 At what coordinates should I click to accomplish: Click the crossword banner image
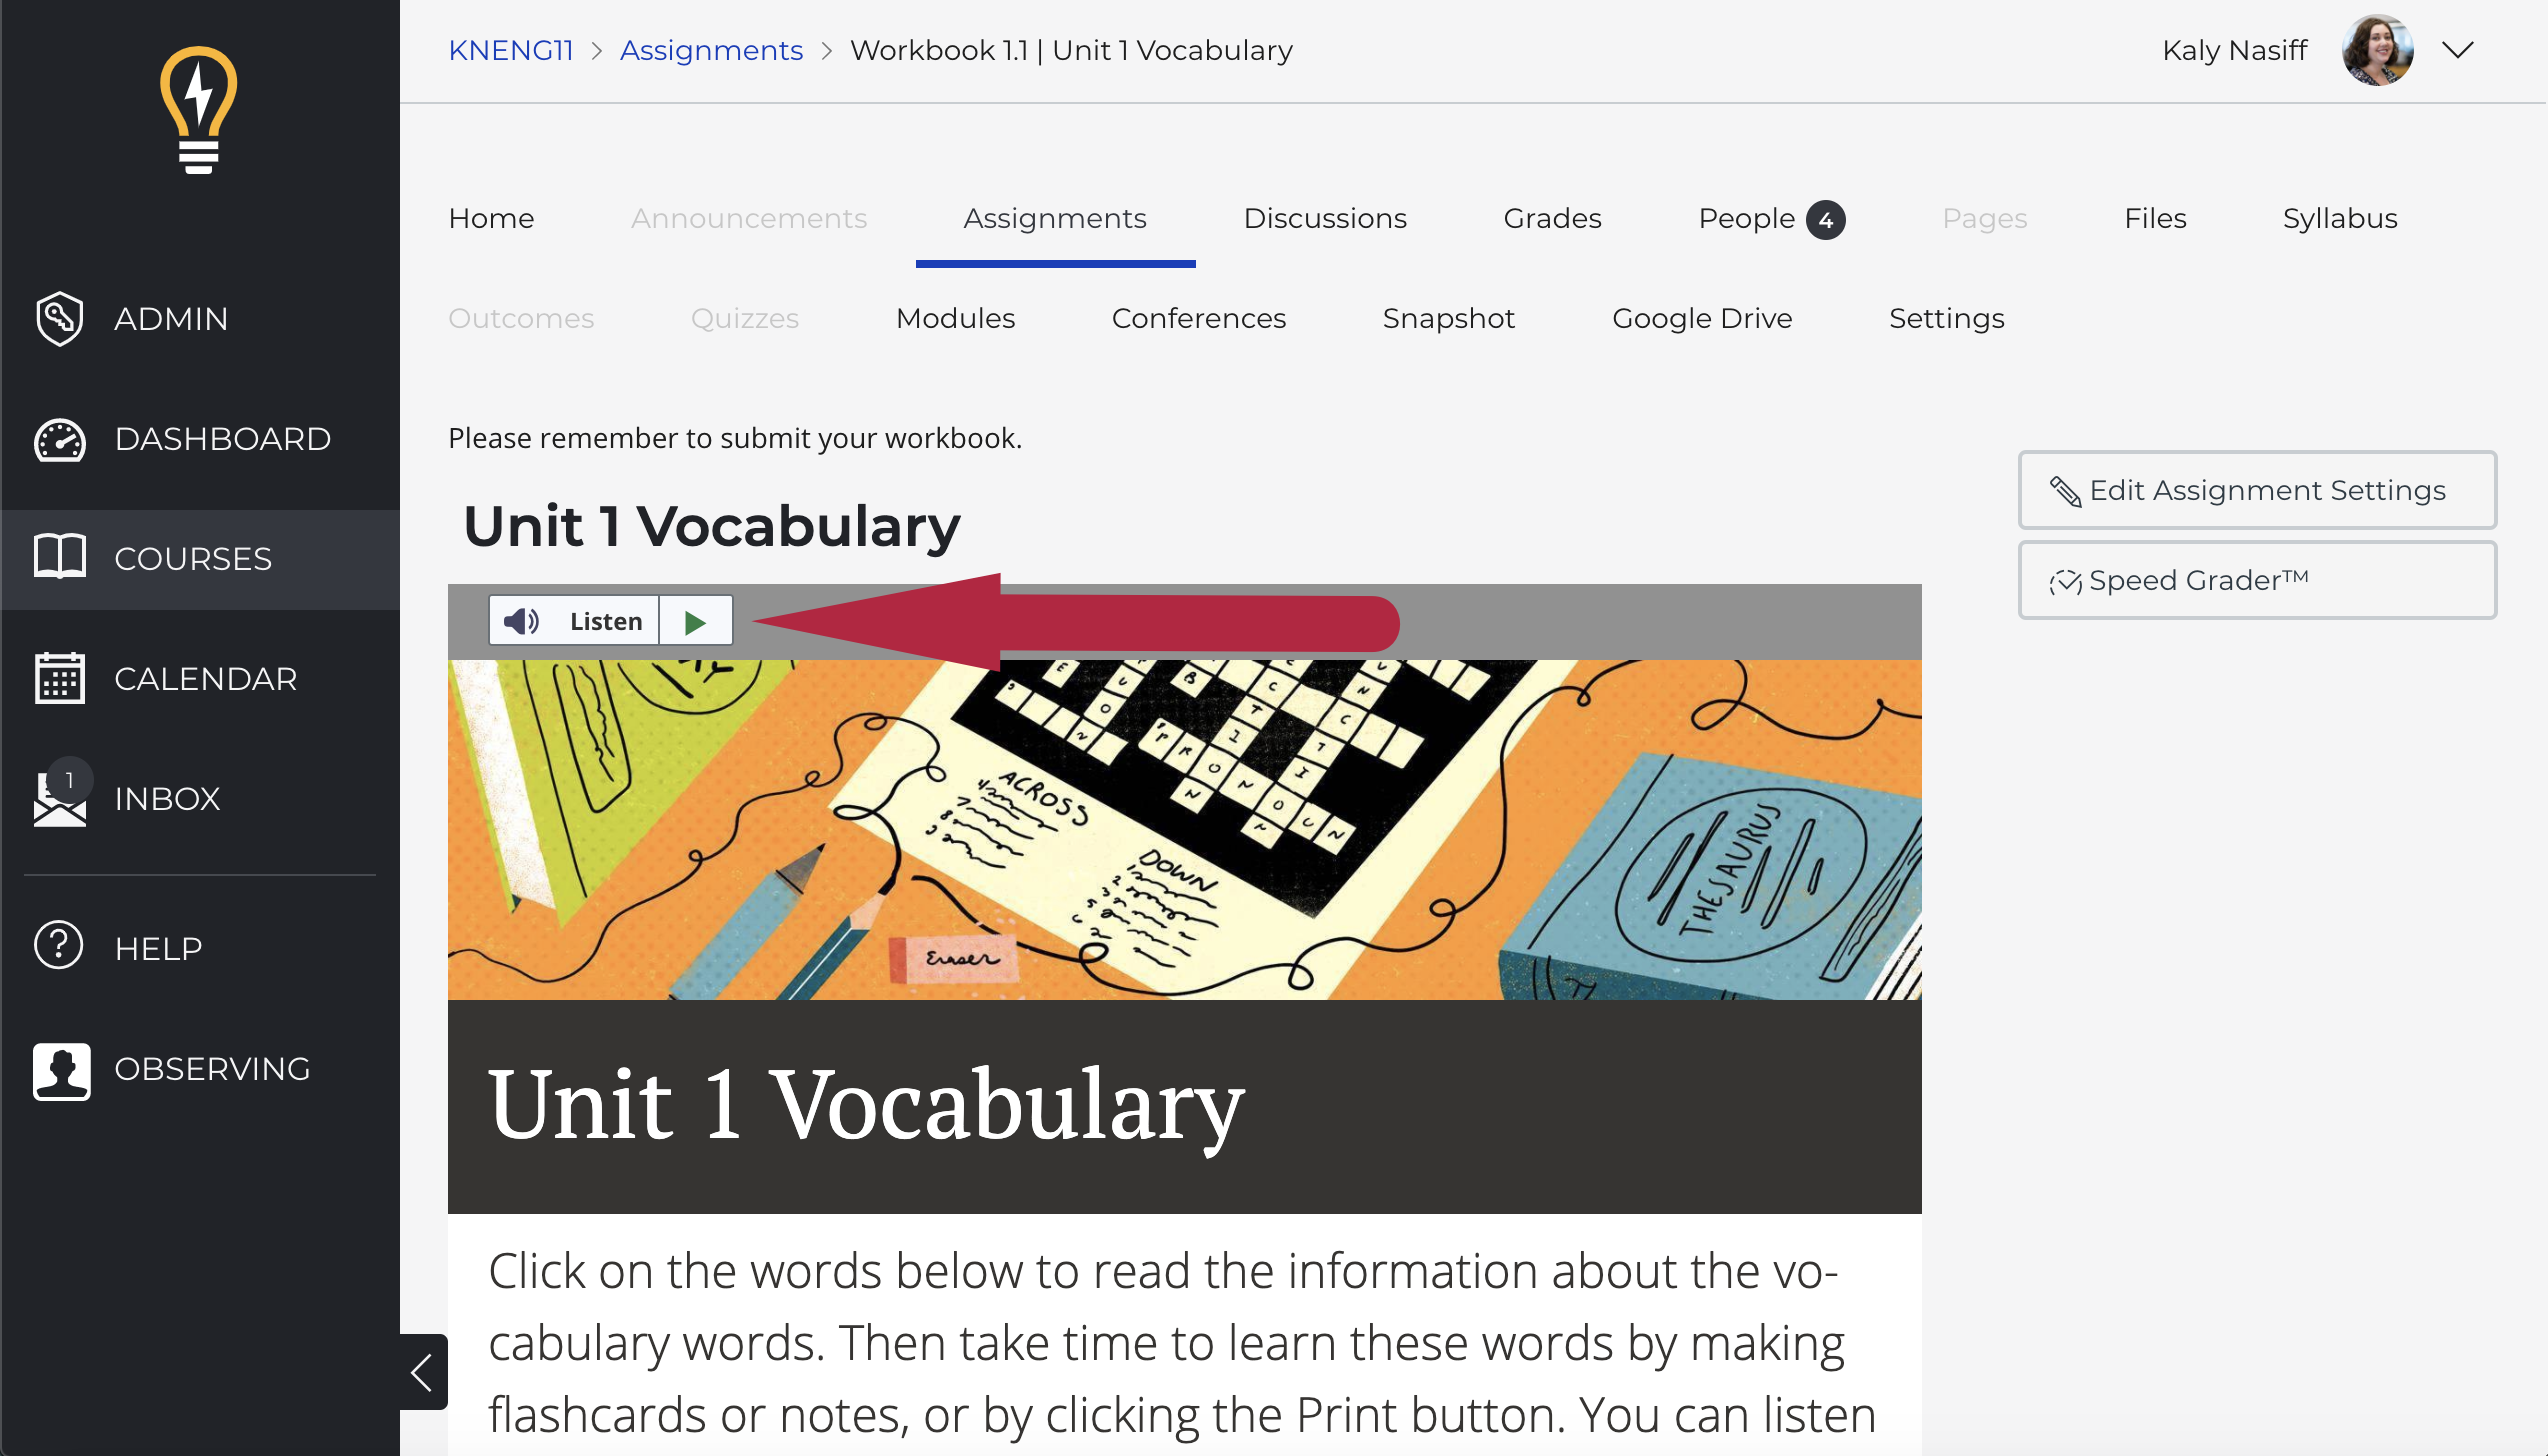click(1184, 829)
